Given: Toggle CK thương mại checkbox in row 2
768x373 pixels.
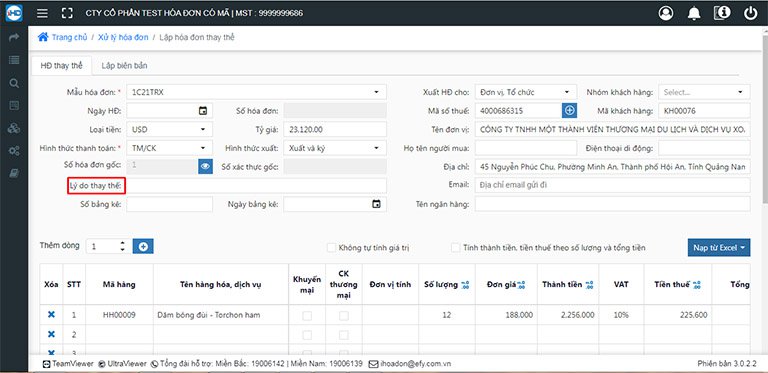Looking at the screenshot, I should coord(344,335).
